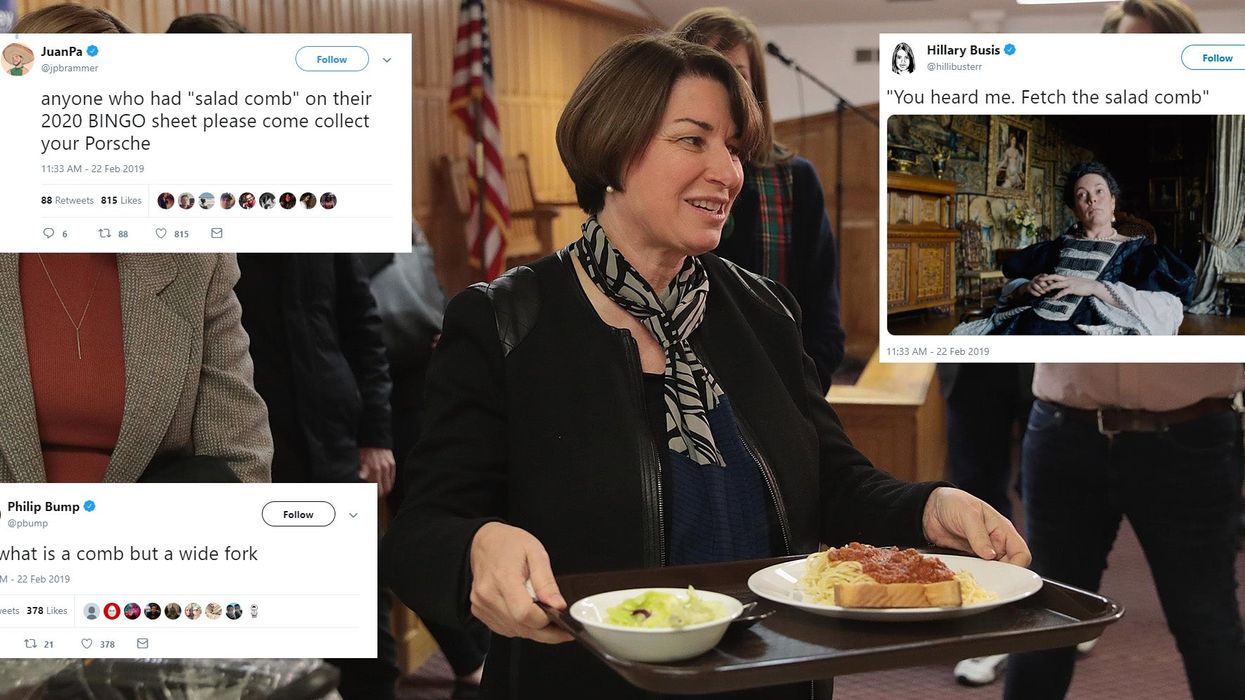
Task: View the 815 Likes on JuanPa's tweet
Action: (122, 200)
